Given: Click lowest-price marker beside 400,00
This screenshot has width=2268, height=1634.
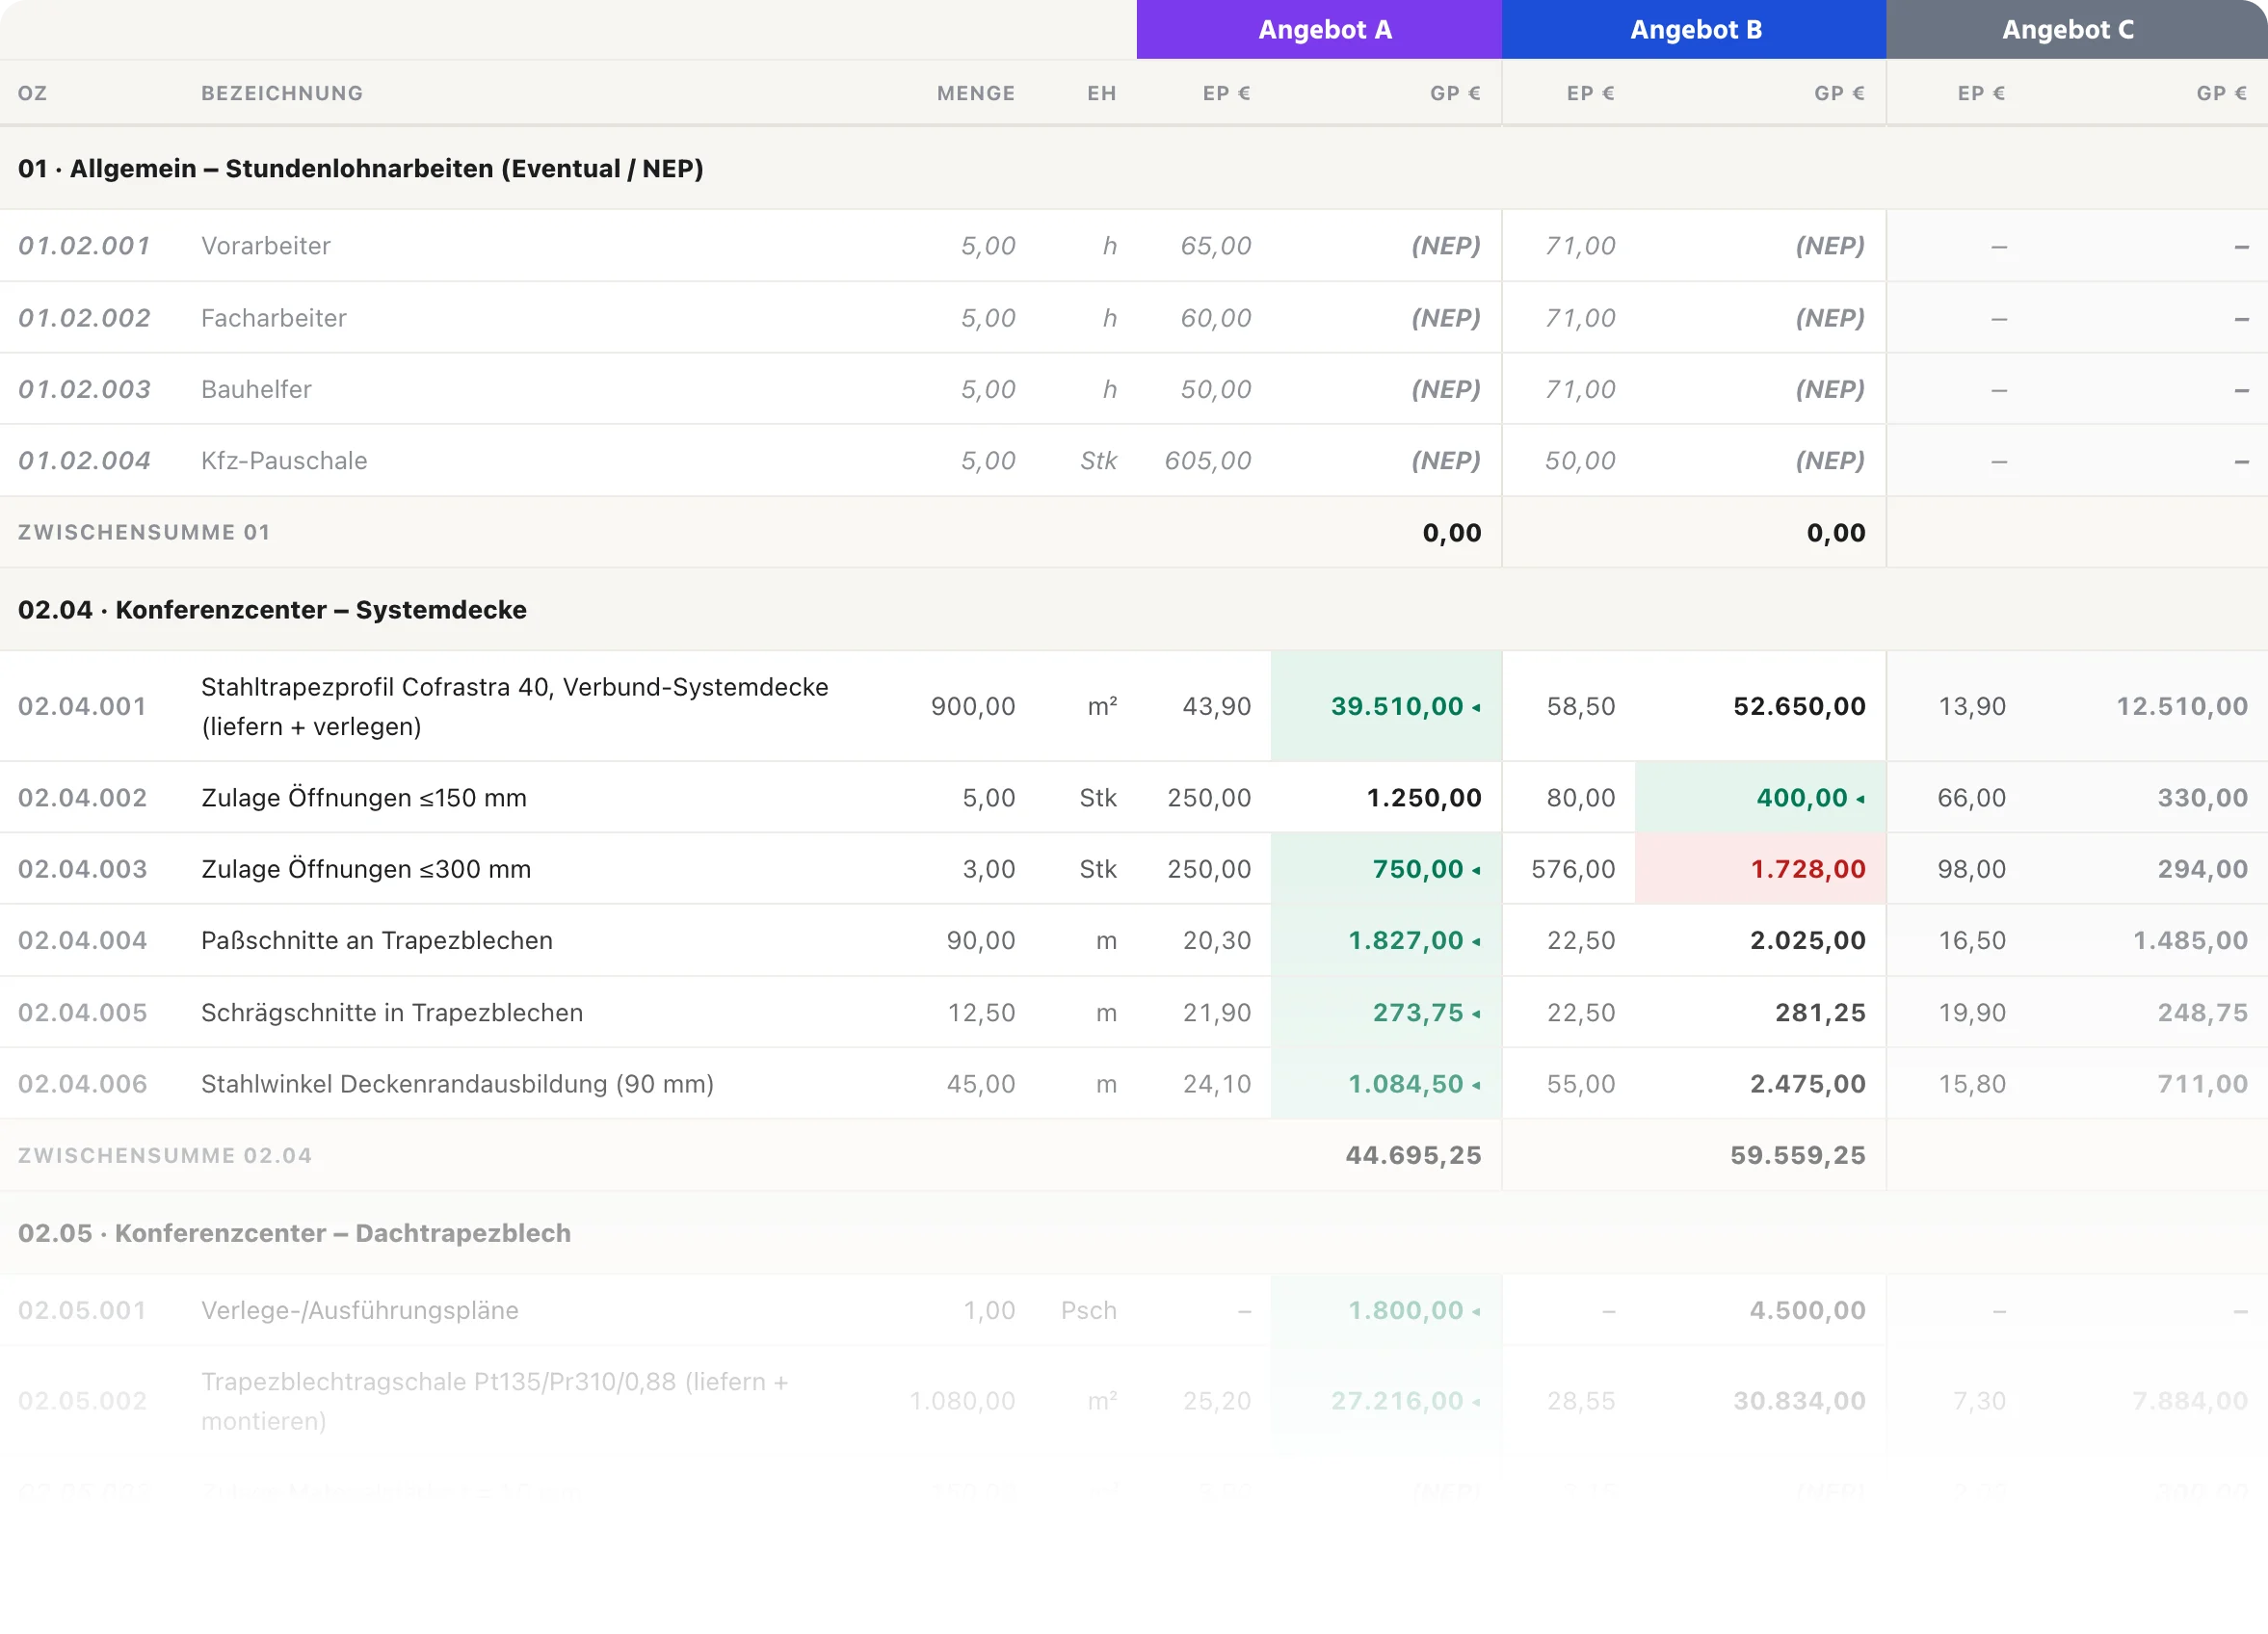Looking at the screenshot, I should pos(1860,799).
